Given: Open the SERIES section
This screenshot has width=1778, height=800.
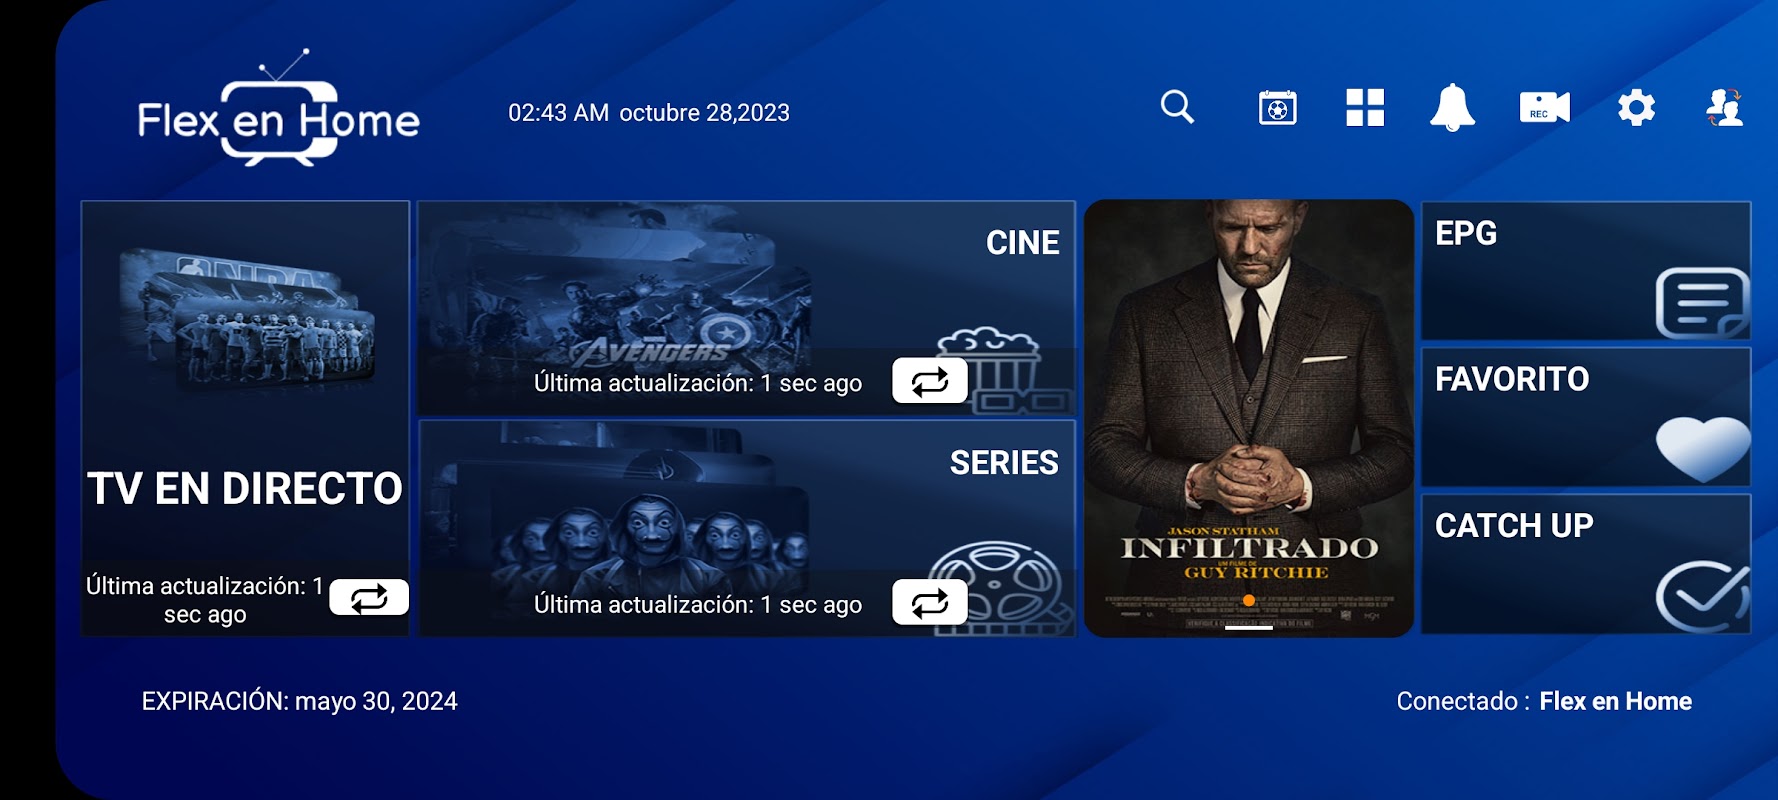Looking at the screenshot, I should [746, 528].
